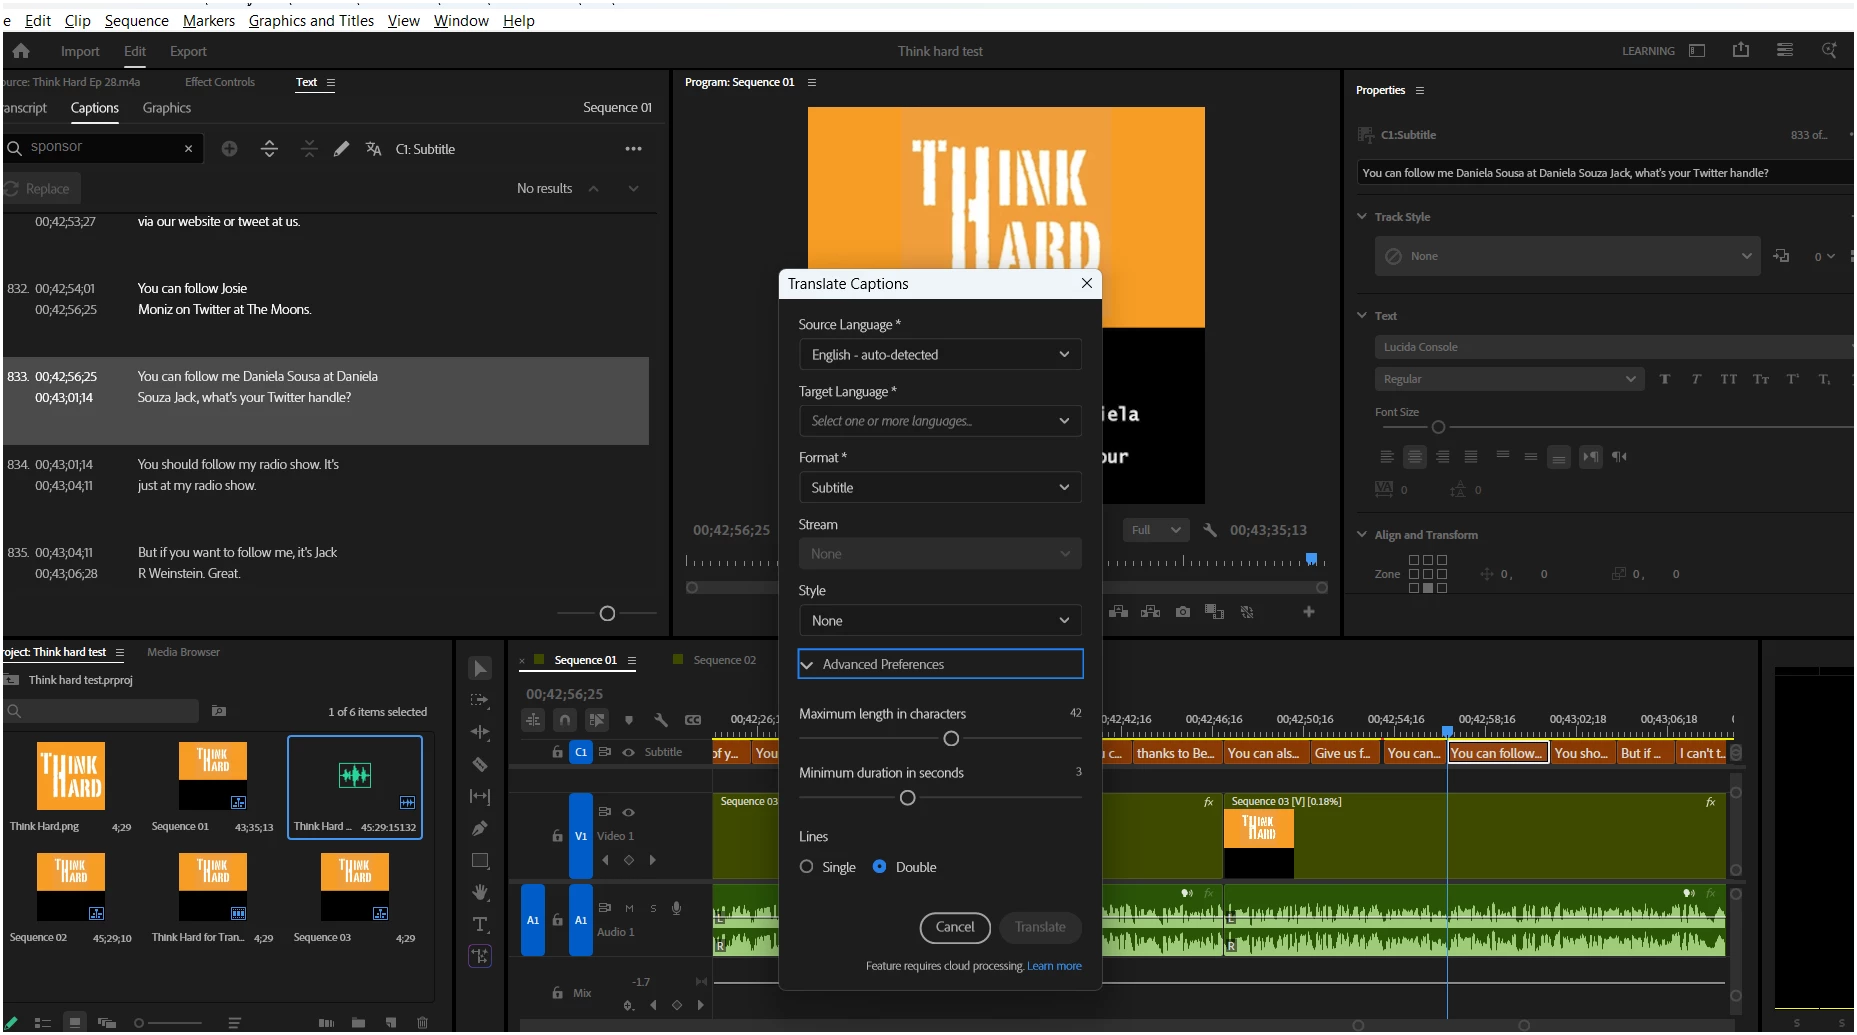The height and width of the screenshot is (1035, 1857).
Task: Open the Lucida Console font dropdown
Action: pos(1613,347)
